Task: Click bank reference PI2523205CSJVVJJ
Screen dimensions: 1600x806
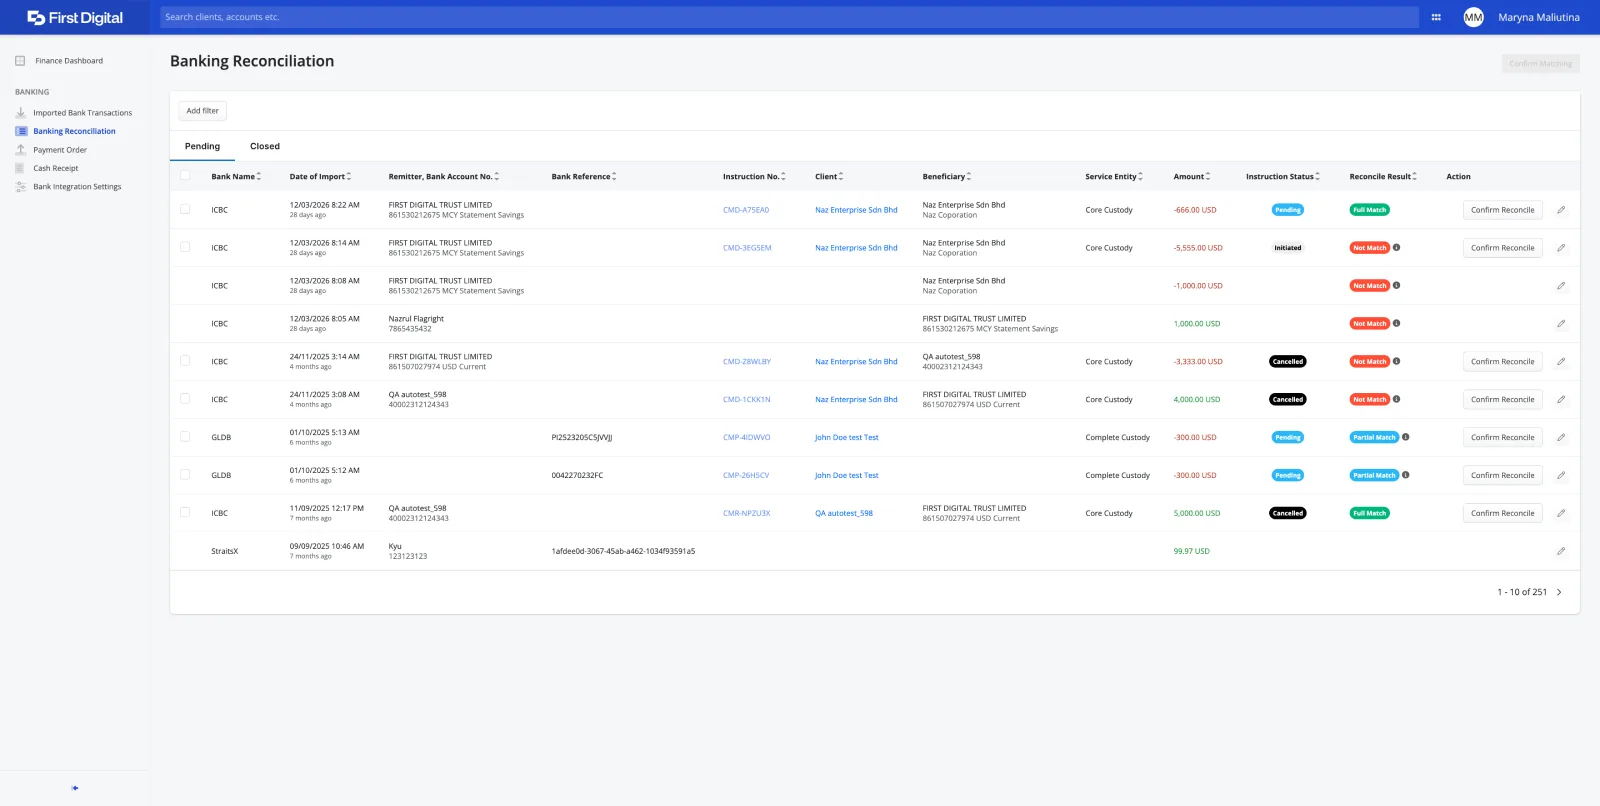Action: tap(582, 437)
